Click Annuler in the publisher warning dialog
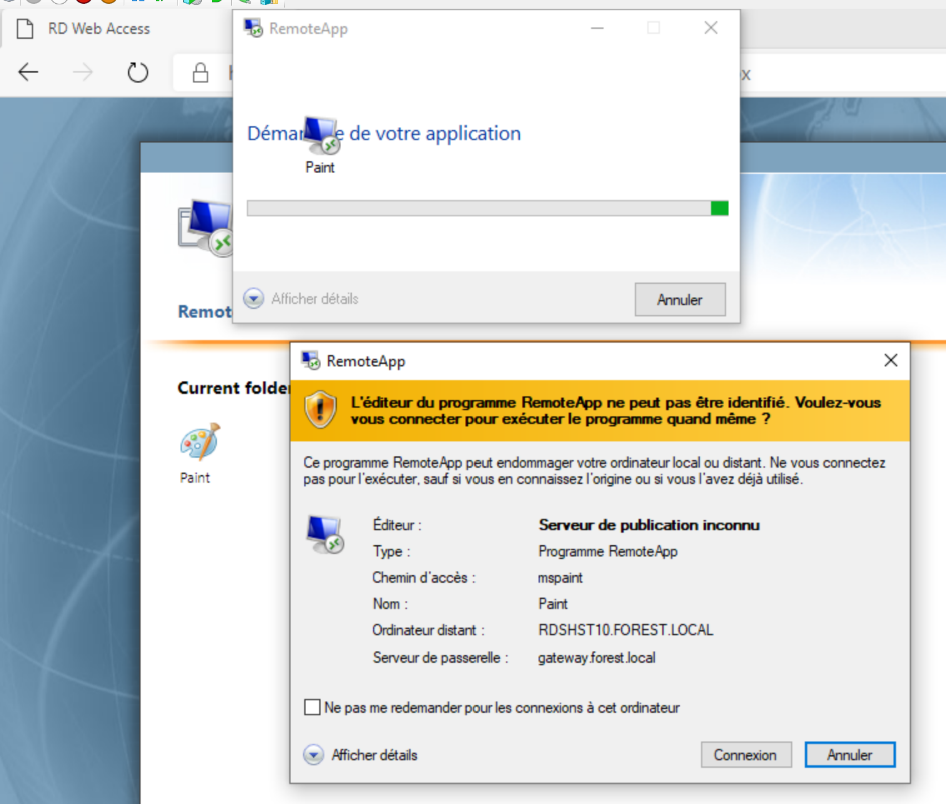Viewport: 946px width, 804px height. 849,755
